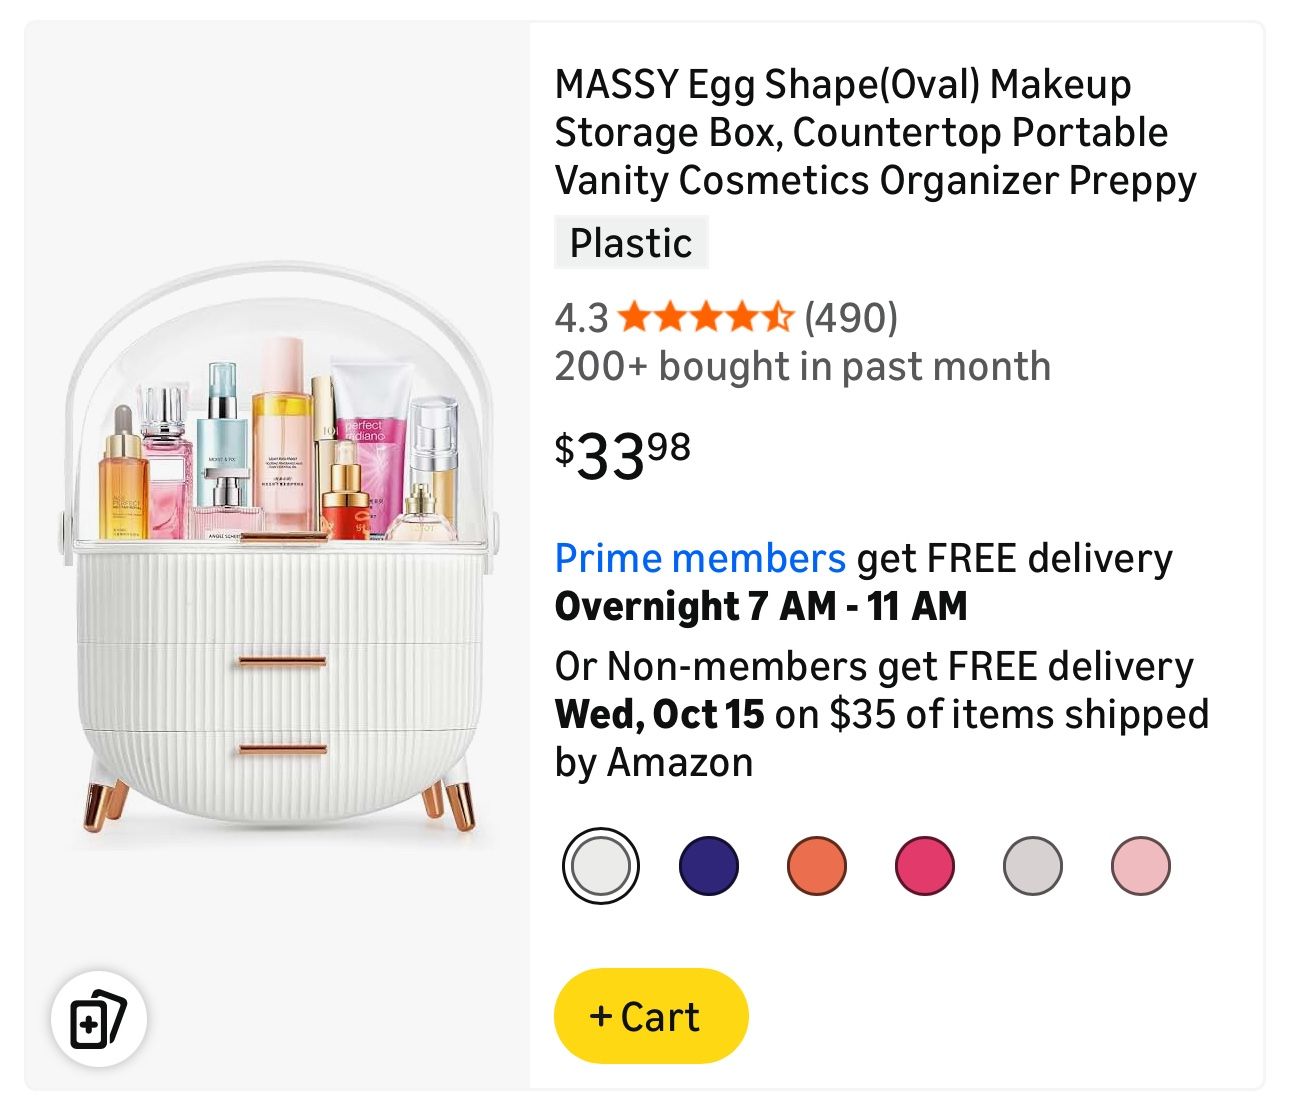
Task: Add the item with + Cart button
Action: pyautogui.click(x=651, y=1016)
